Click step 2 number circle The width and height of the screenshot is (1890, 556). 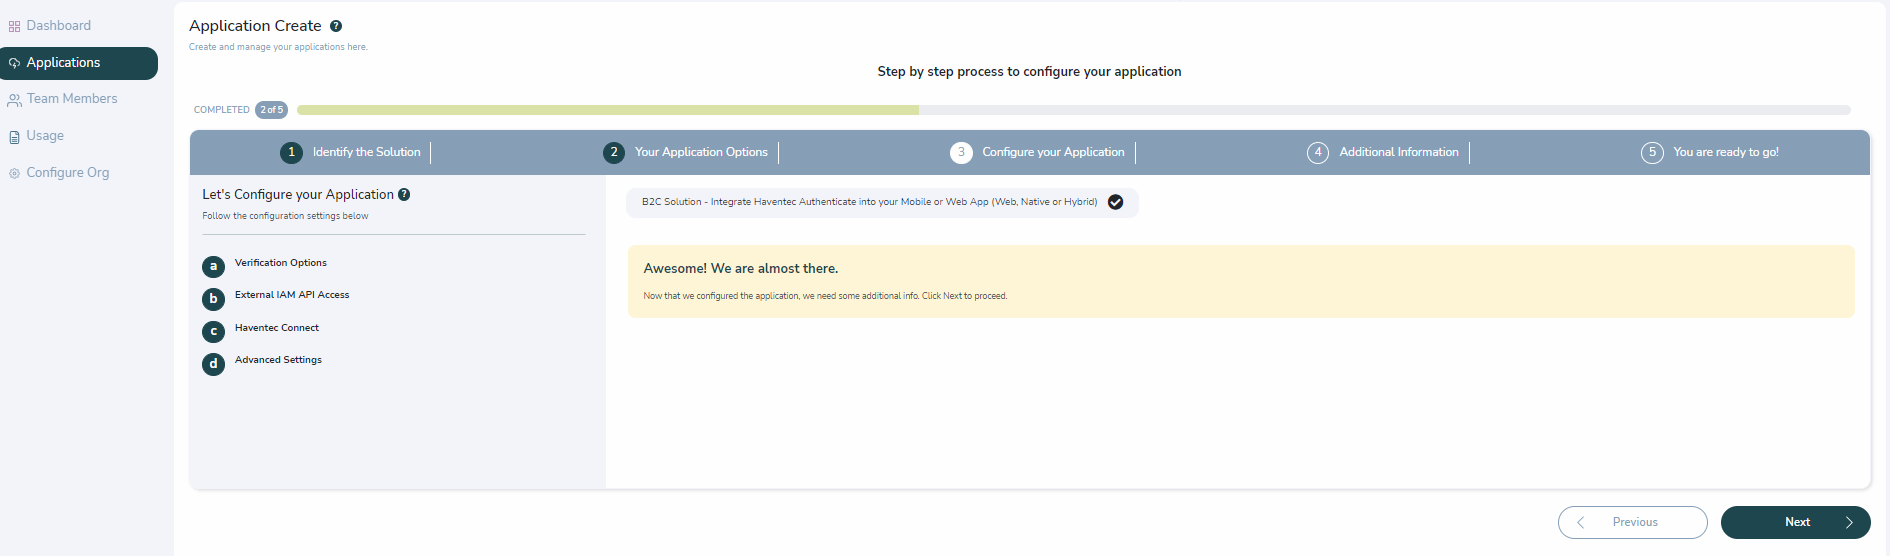point(614,152)
